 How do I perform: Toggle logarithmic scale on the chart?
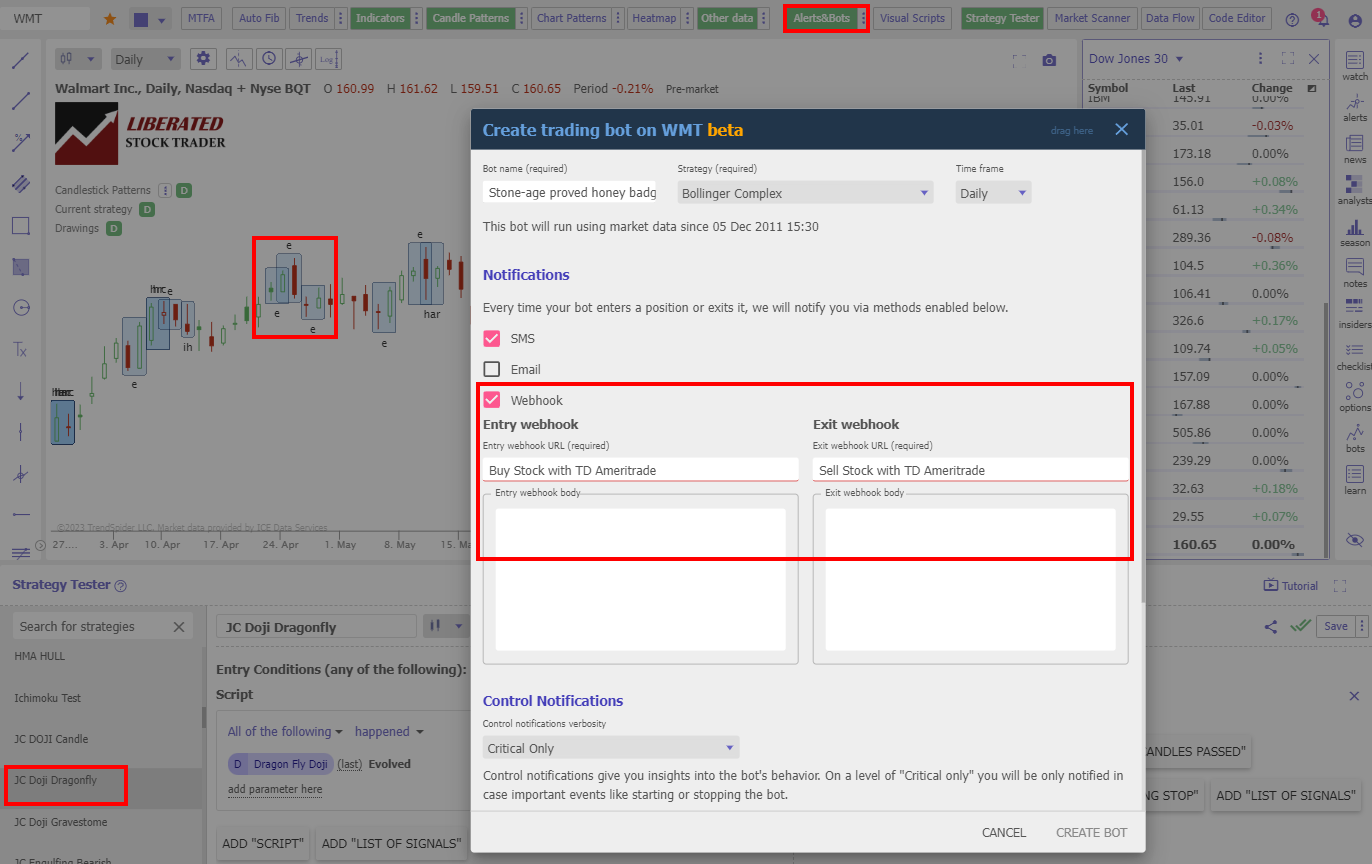[x=328, y=59]
